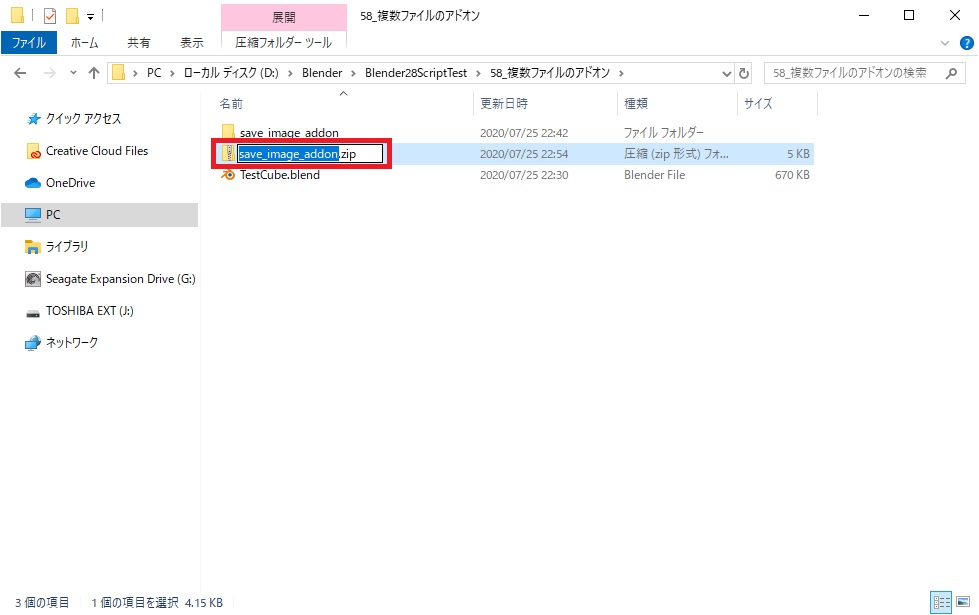This screenshot has height=615, width=979.
Task: Click the 2020/07/25 22:42 date cell
Action: [x=524, y=132]
